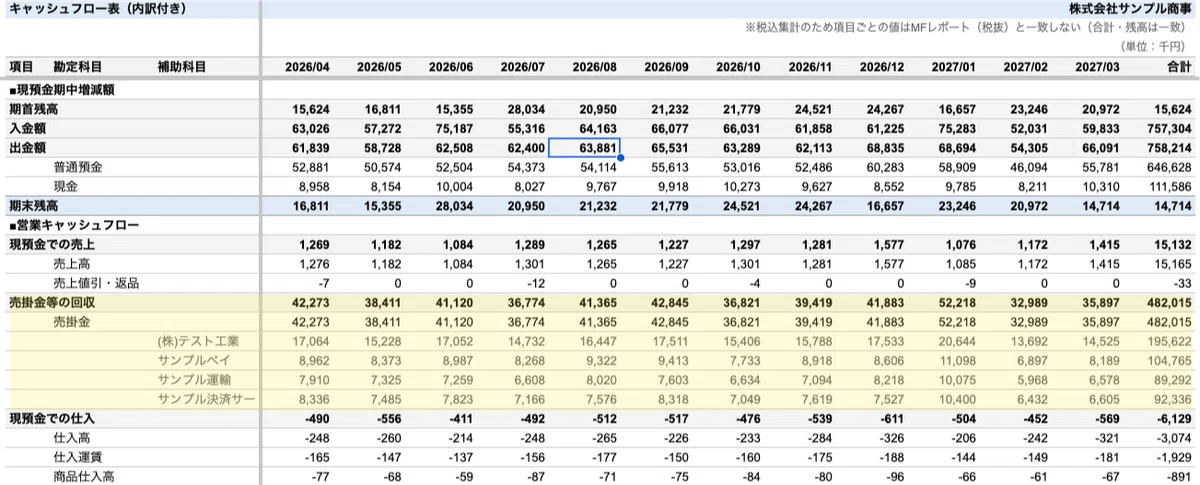
Task: Click the 出金額 total 758,214
Action: 1169,148
